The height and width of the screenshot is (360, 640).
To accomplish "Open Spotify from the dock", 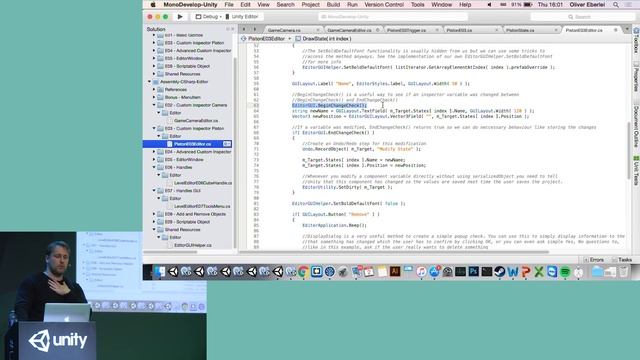I will pyautogui.click(x=565, y=272).
